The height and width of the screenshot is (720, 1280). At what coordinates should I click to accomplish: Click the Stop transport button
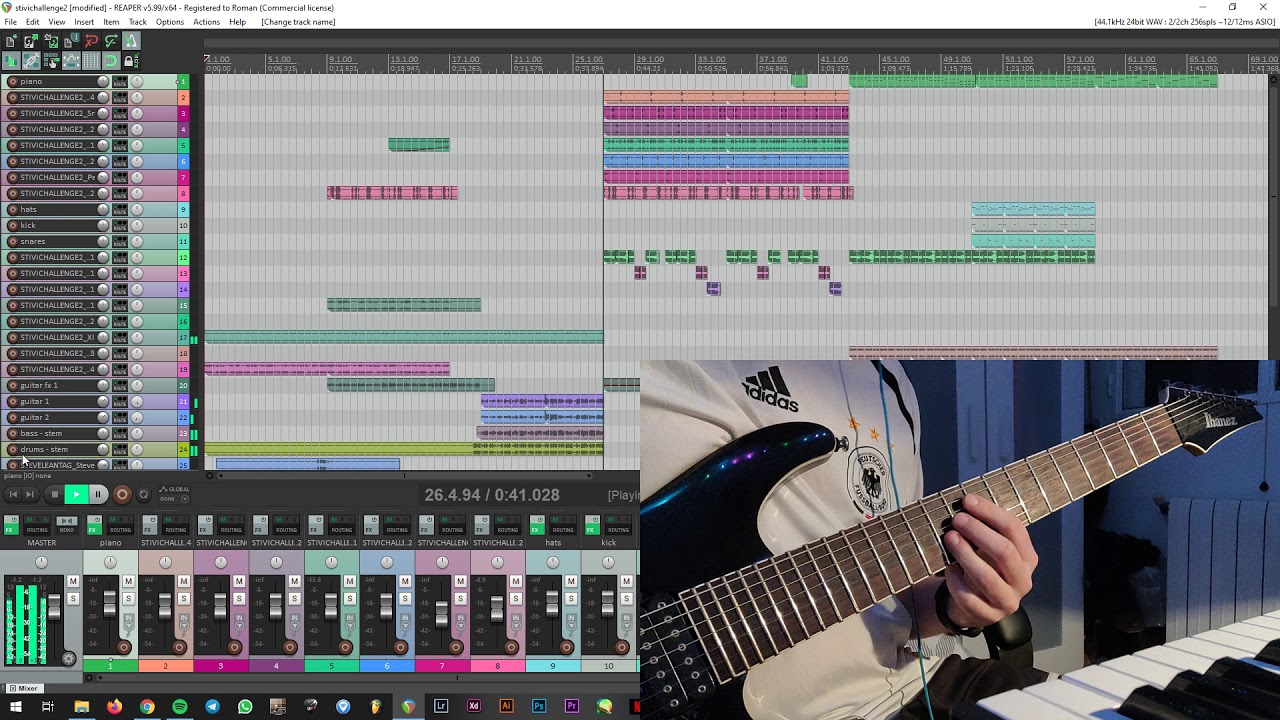click(54, 494)
